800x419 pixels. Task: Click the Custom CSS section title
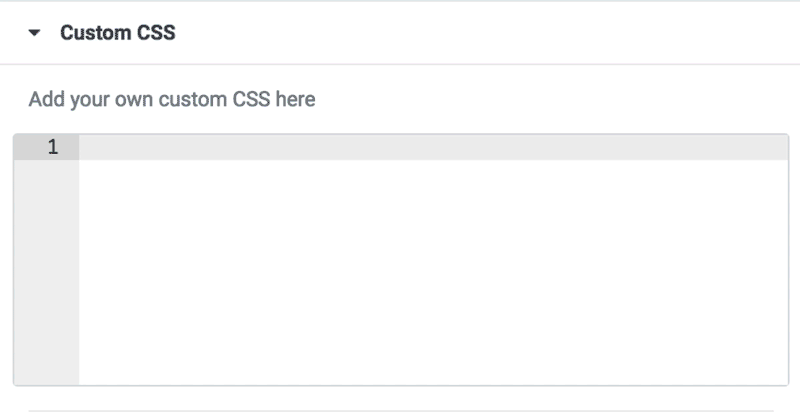pyautogui.click(x=117, y=33)
